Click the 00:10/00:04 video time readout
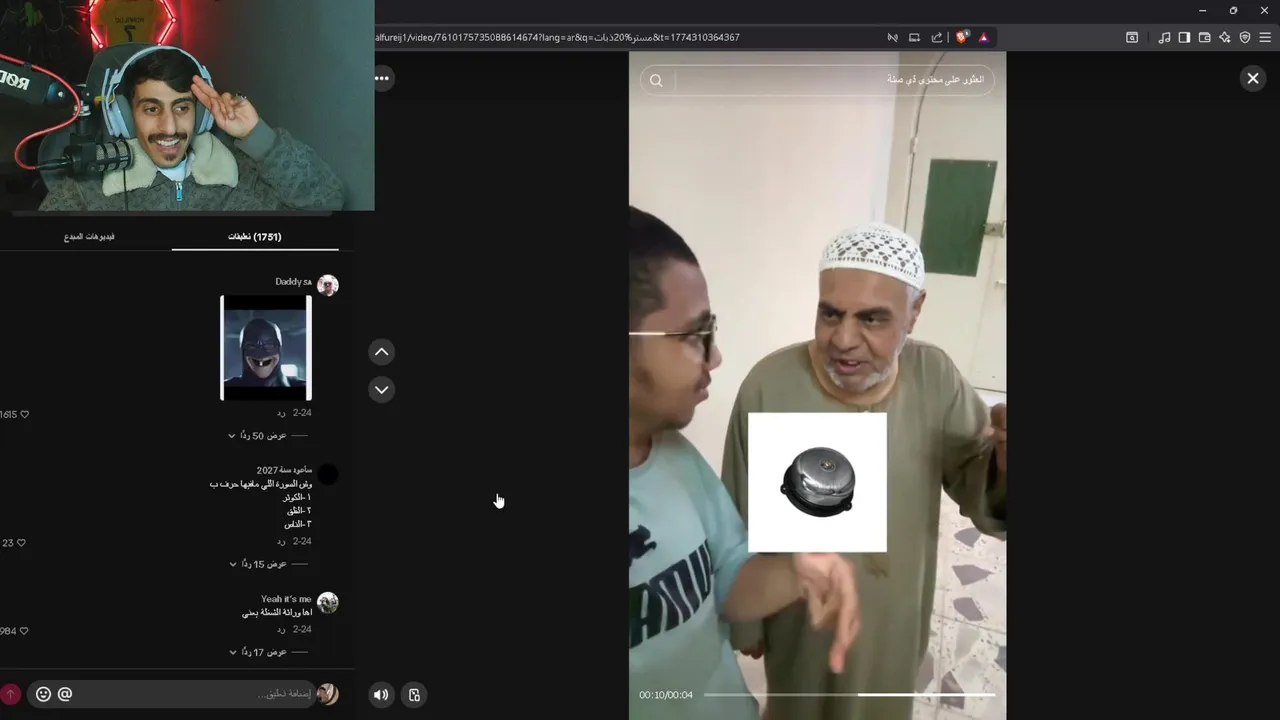This screenshot has width=1280, height=720. tap(666, 695)
